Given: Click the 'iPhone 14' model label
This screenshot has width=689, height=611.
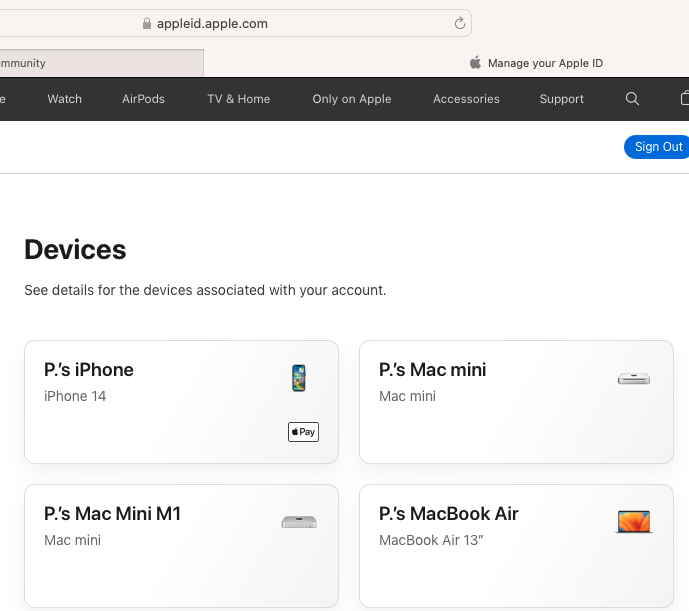Looking at the screenshot, I should [x=75, y=396].
